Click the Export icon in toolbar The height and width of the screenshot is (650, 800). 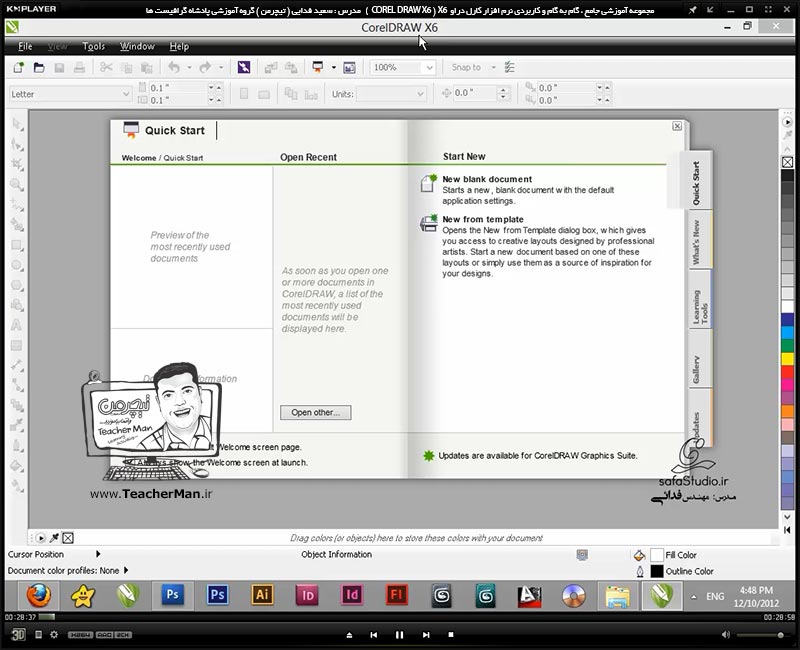[x=291, y=67]
